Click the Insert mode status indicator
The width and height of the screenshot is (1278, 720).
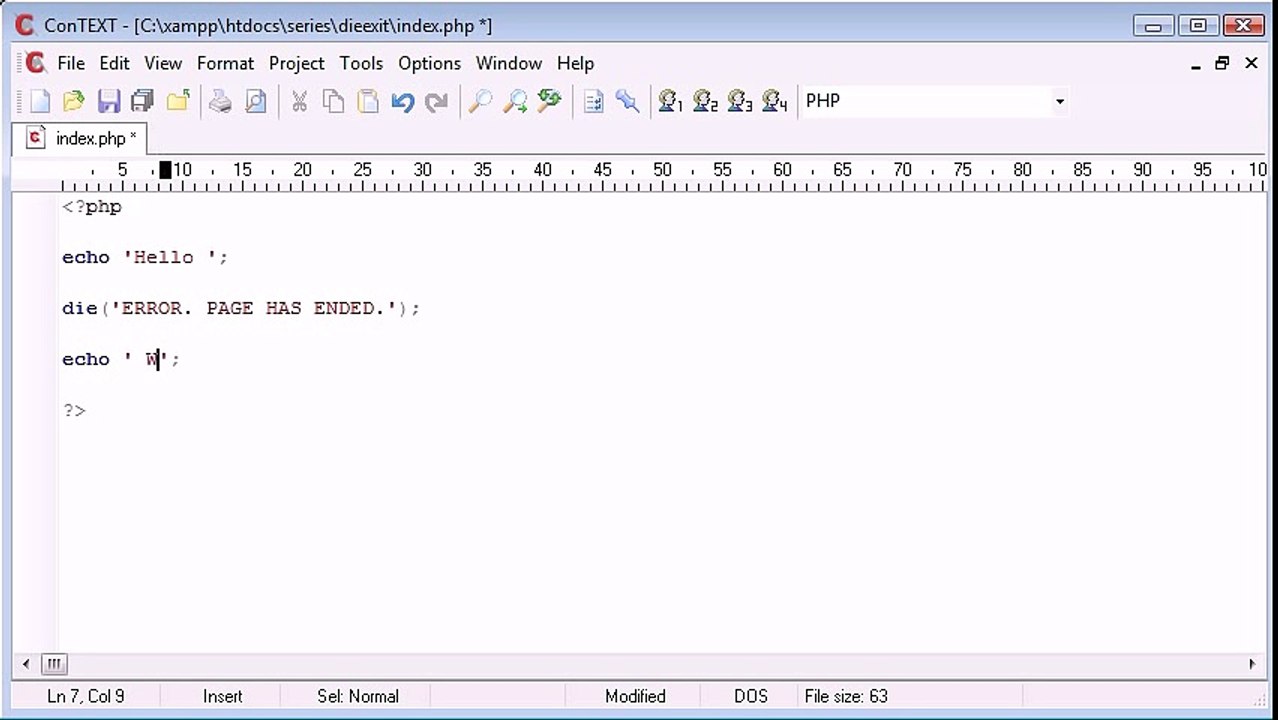[222, 696]
